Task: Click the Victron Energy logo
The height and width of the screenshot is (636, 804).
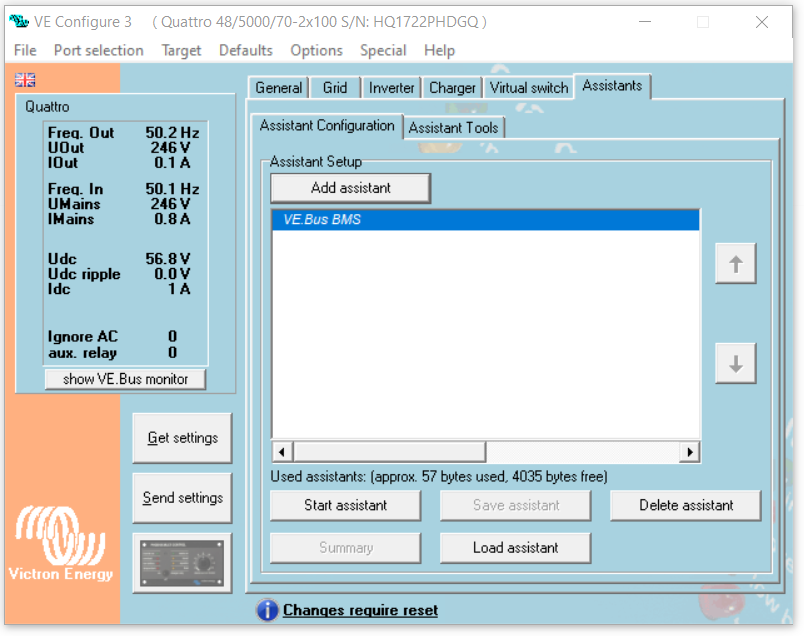Action: (x=61, y=544)
